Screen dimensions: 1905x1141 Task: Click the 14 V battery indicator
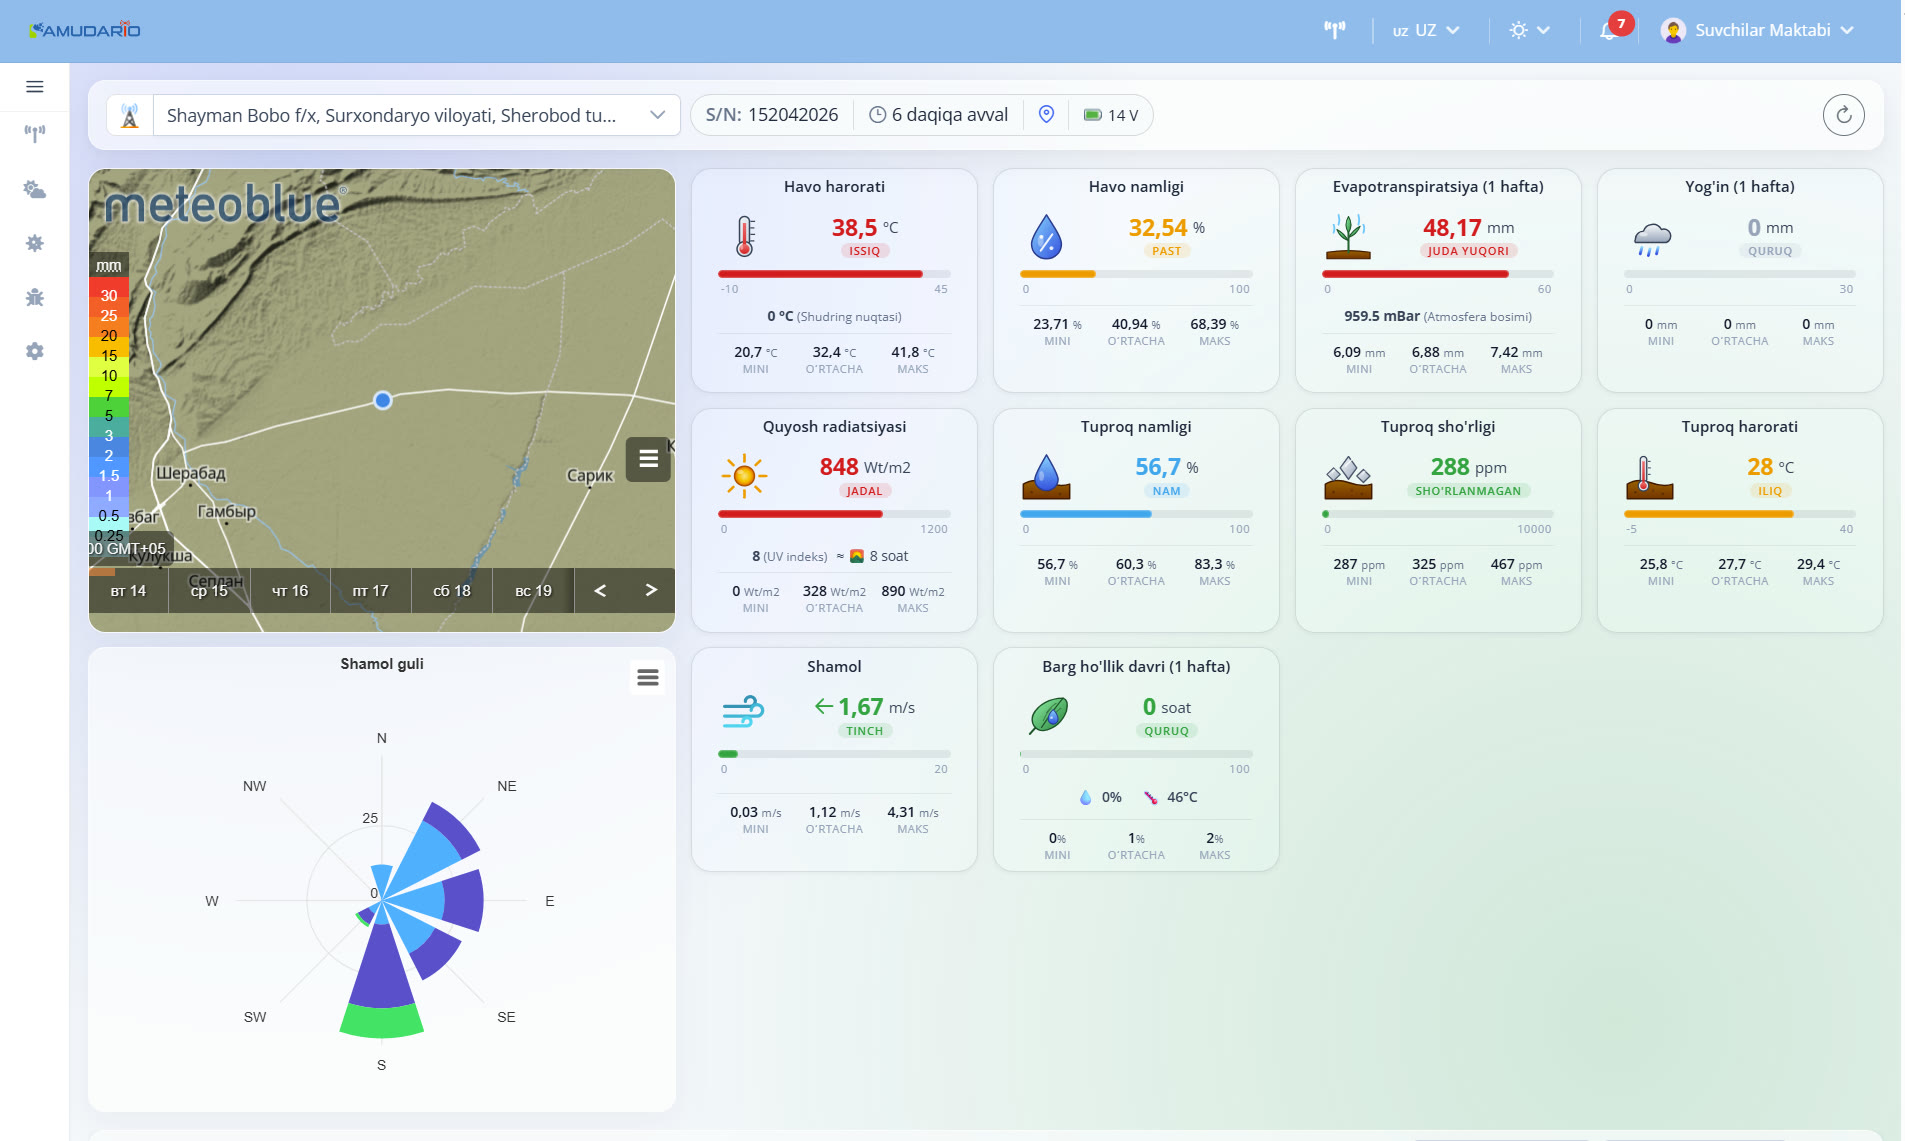coord(1111,115)
